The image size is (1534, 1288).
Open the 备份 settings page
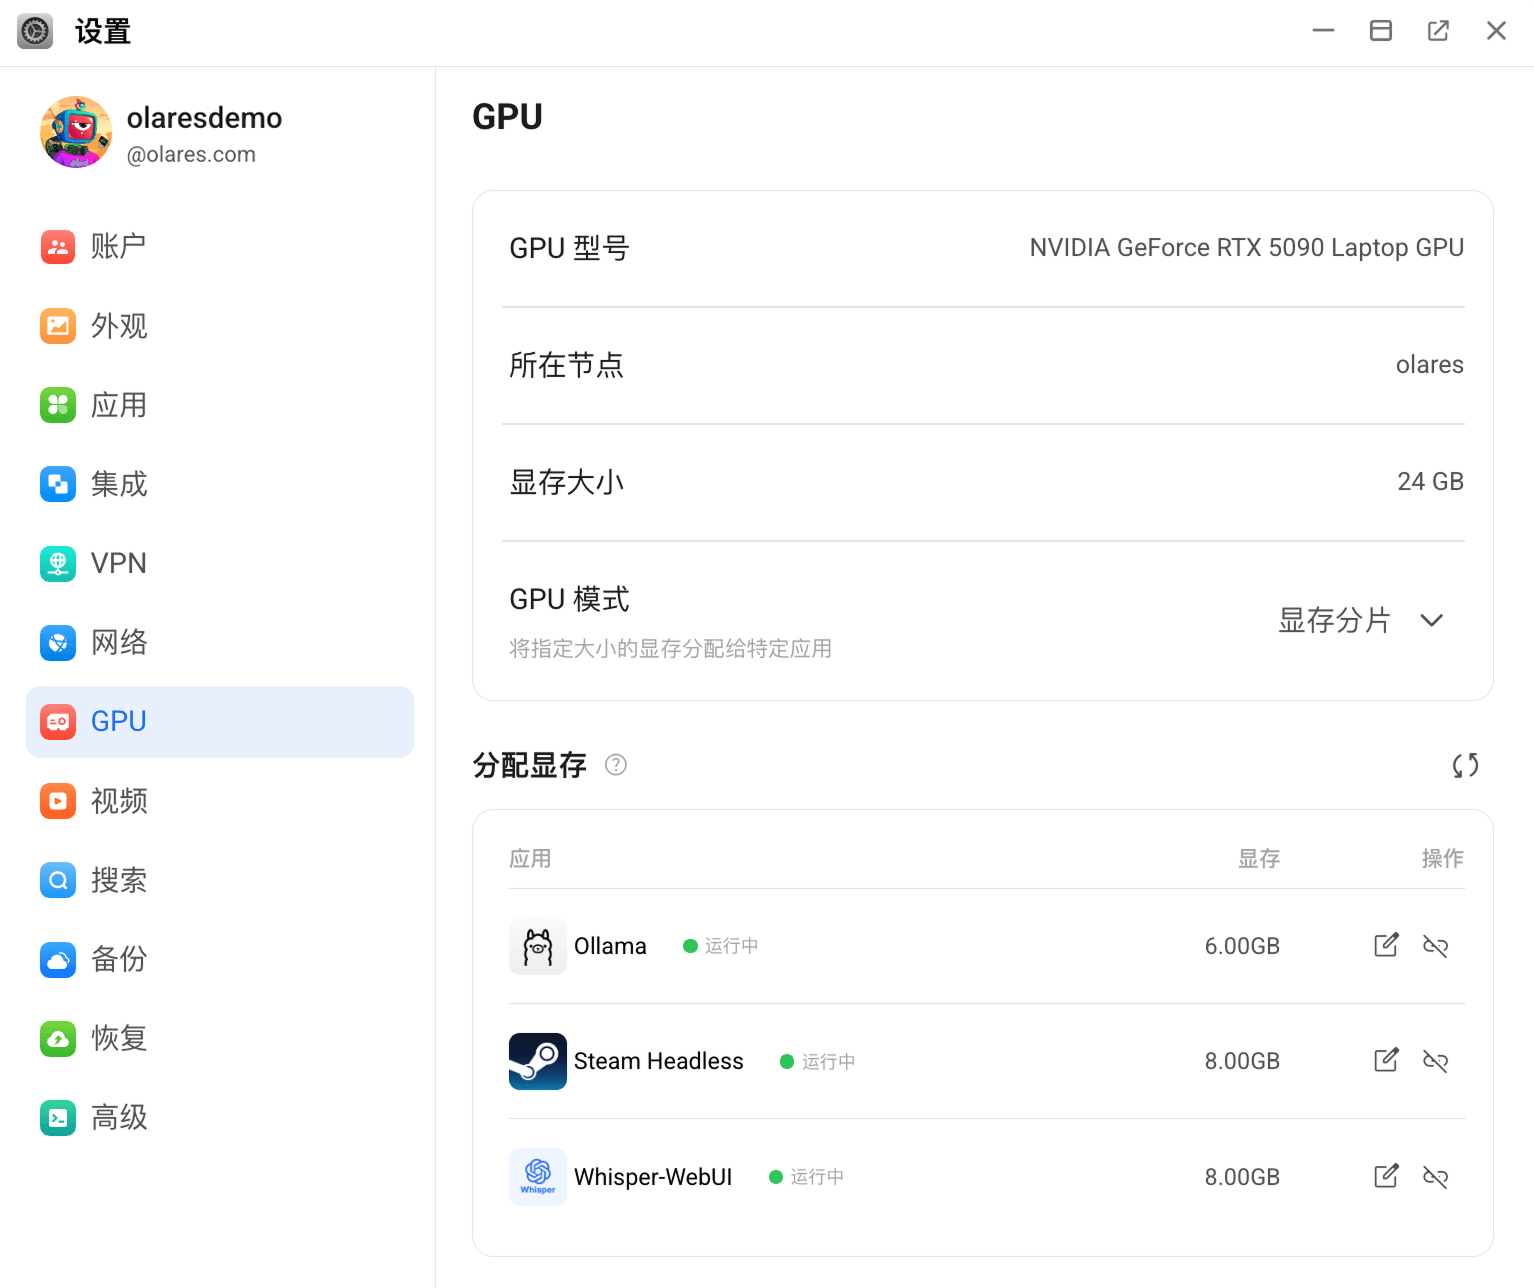tap(118, 959)
